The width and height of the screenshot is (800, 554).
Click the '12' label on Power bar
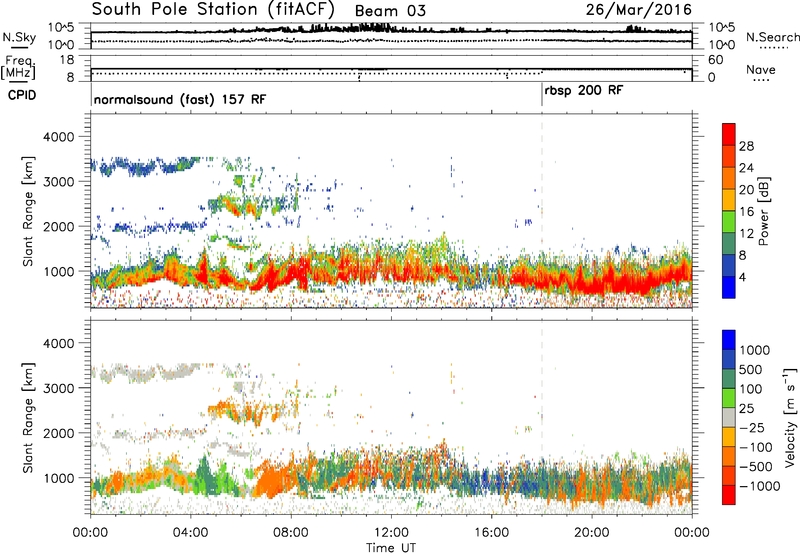pos(746,234)
